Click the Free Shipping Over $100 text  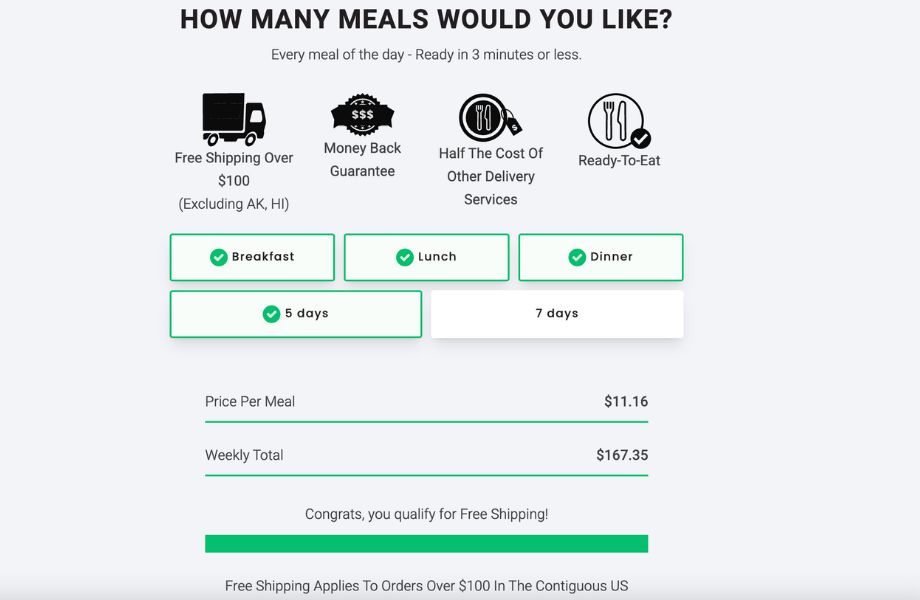click(234, 169)
